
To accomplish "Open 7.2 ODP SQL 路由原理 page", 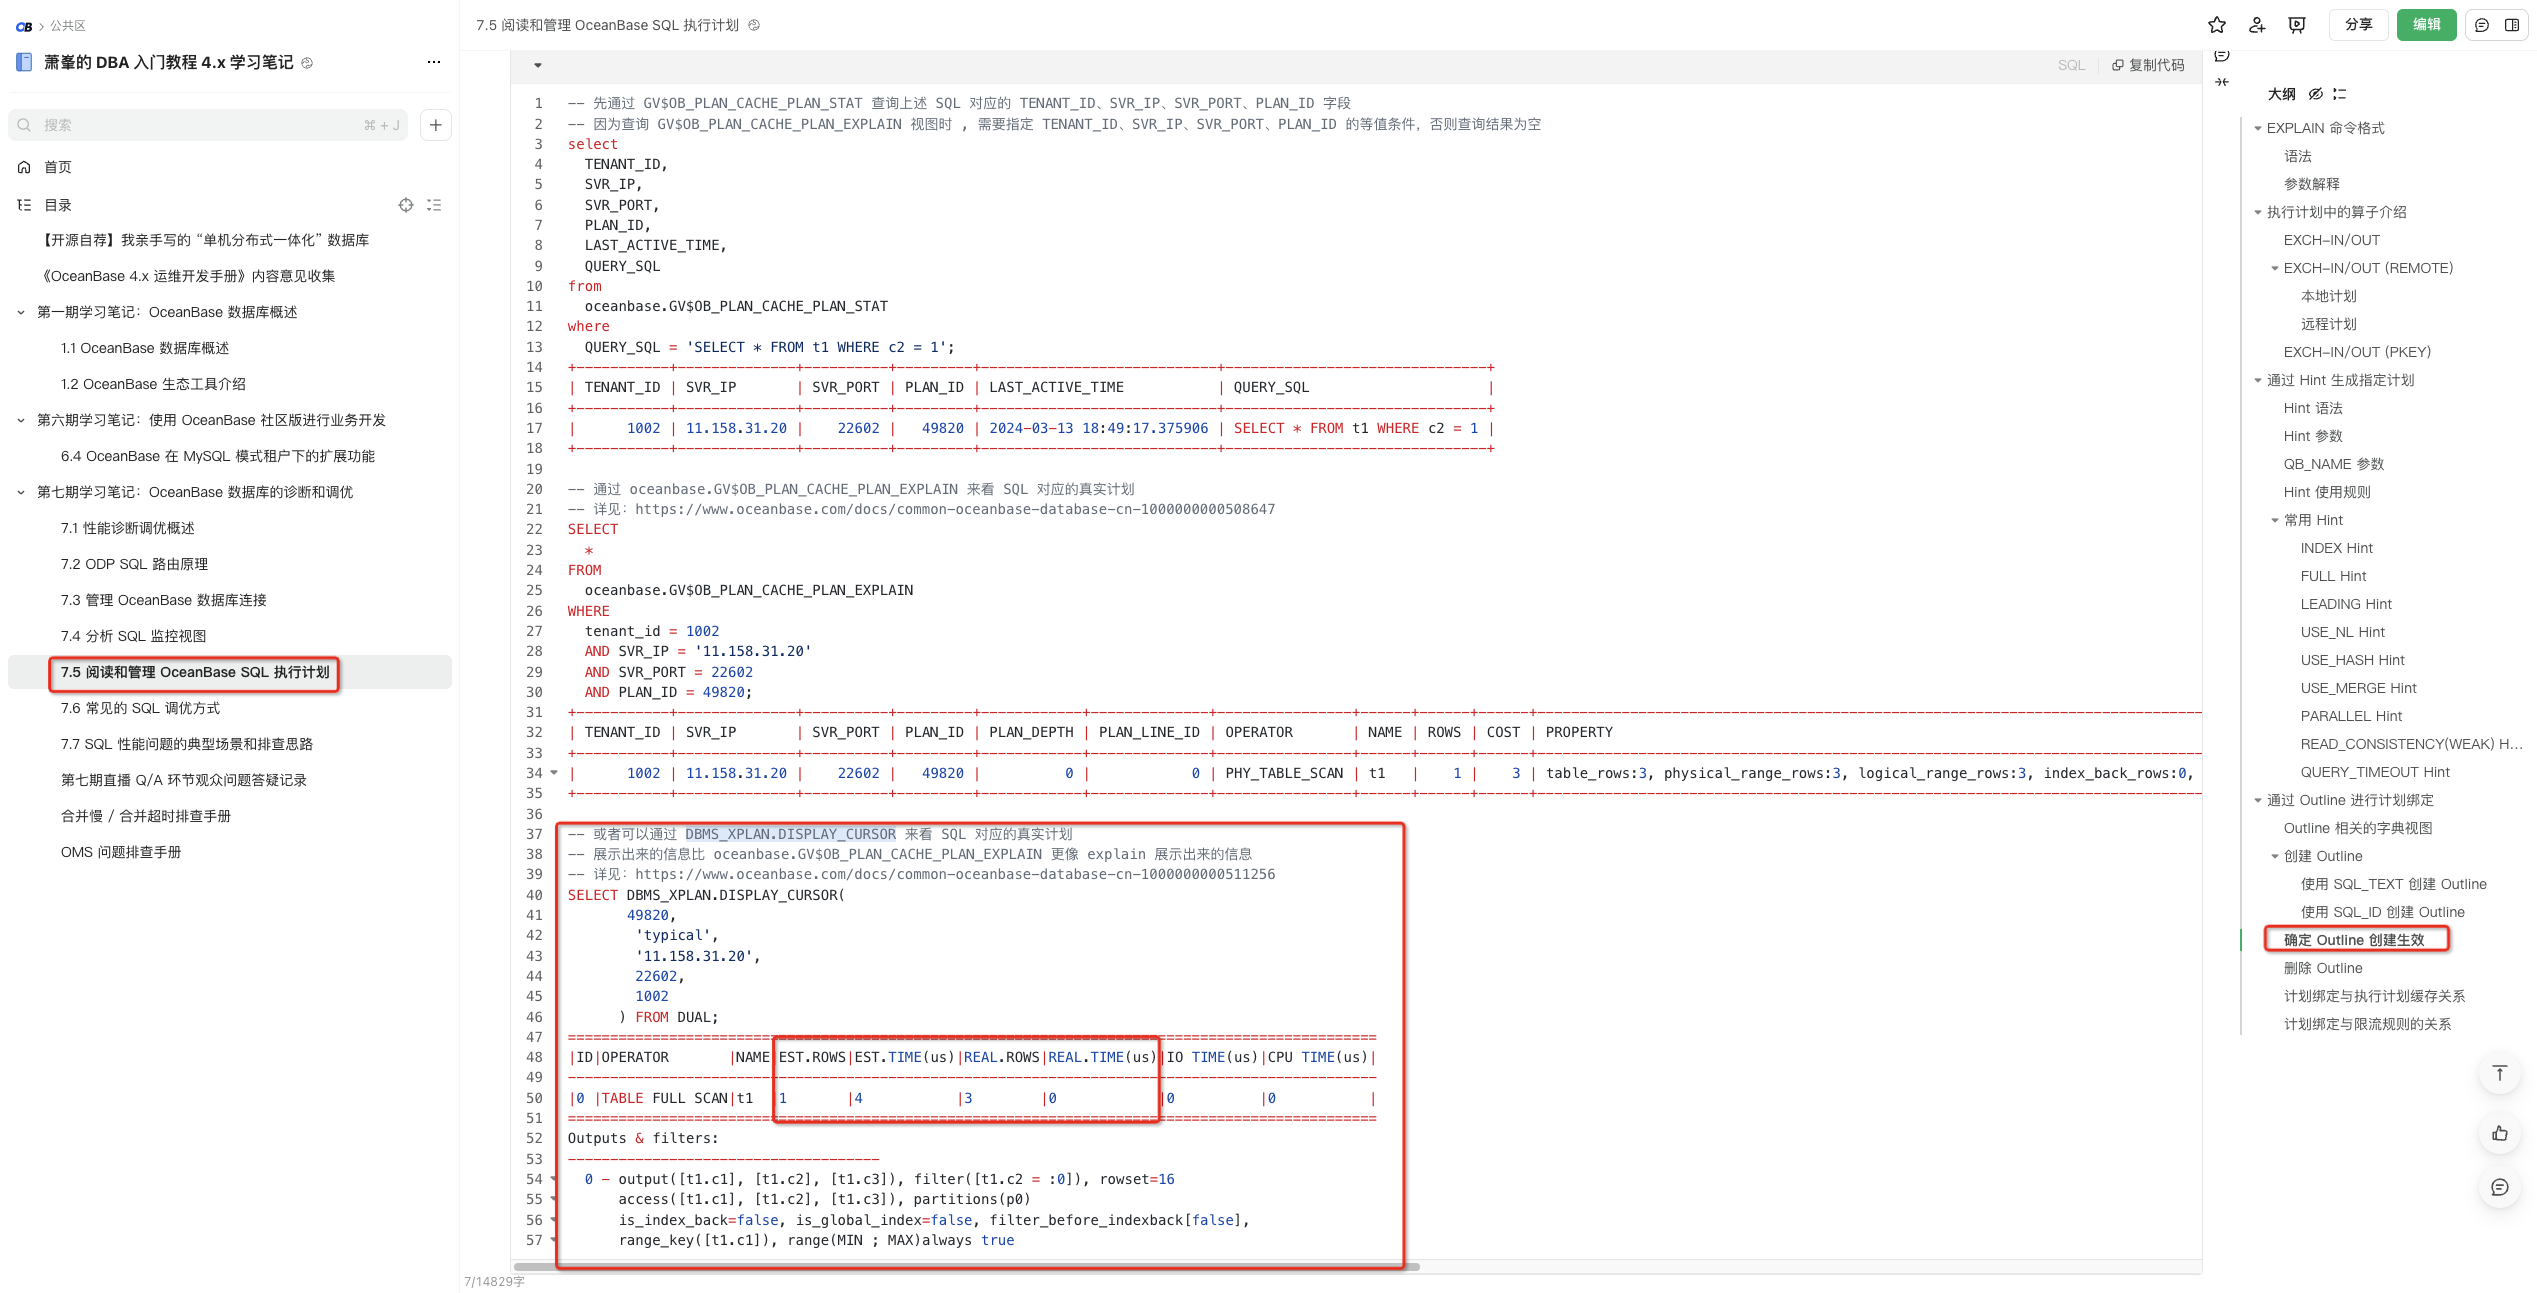I will click(x=134, y=564).
